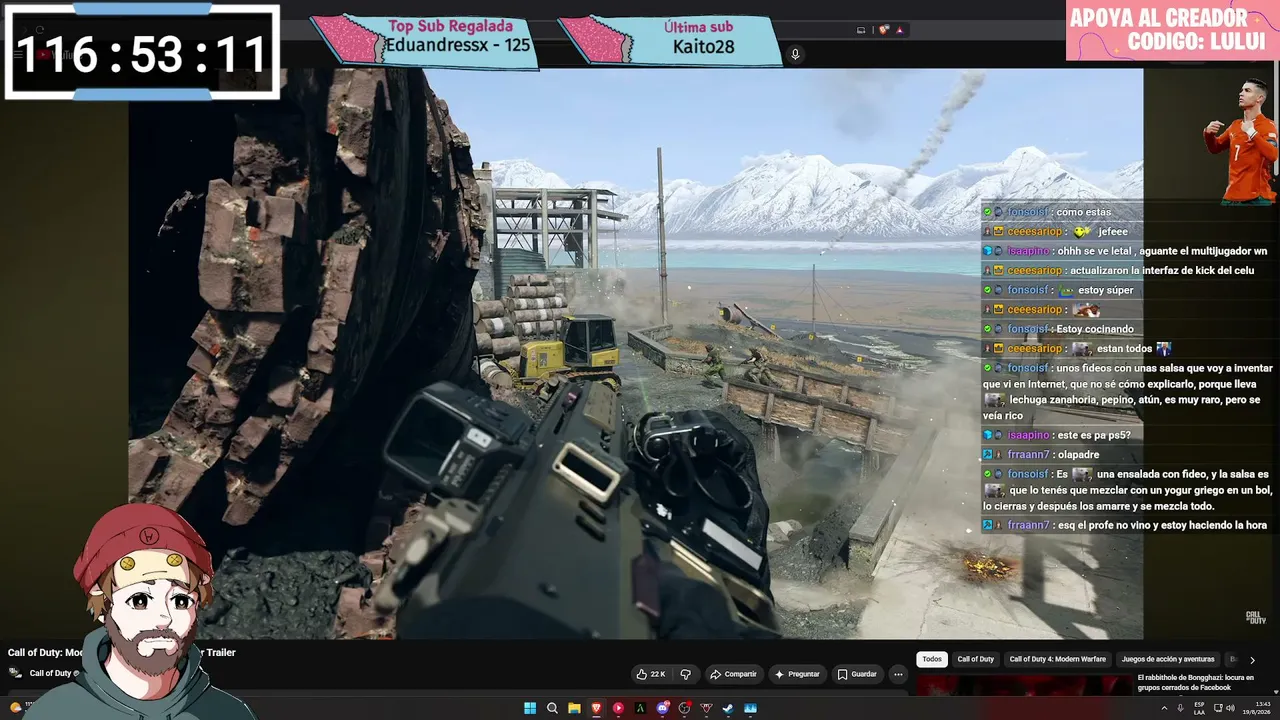Show more filter chips with right arrow

point(1252,660)
